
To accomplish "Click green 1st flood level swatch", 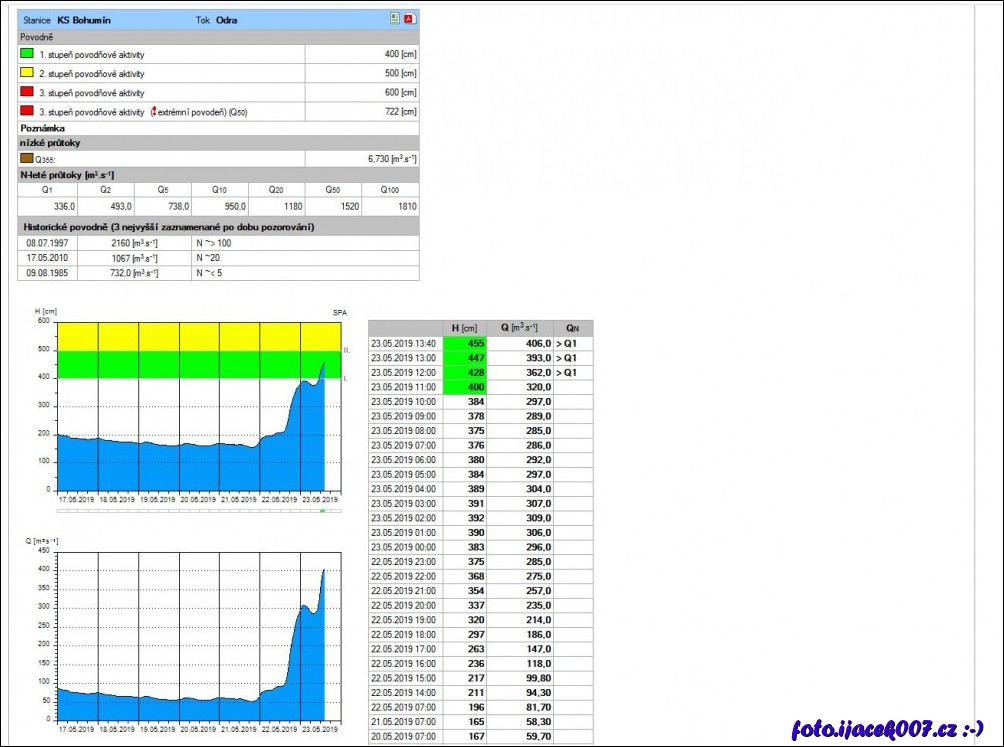I will [27, 55].
